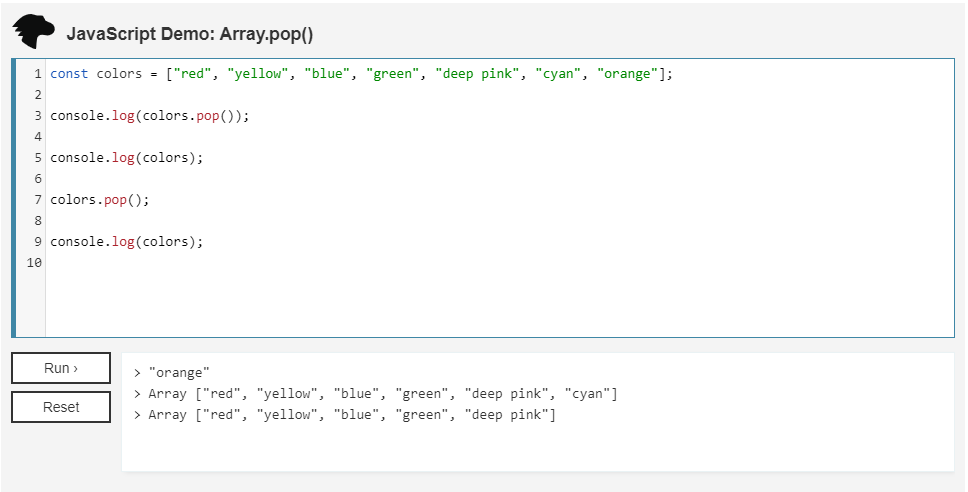
Task: Click the "JavaScript Demo: Array.pop()" title
Action: coord(190,34)
